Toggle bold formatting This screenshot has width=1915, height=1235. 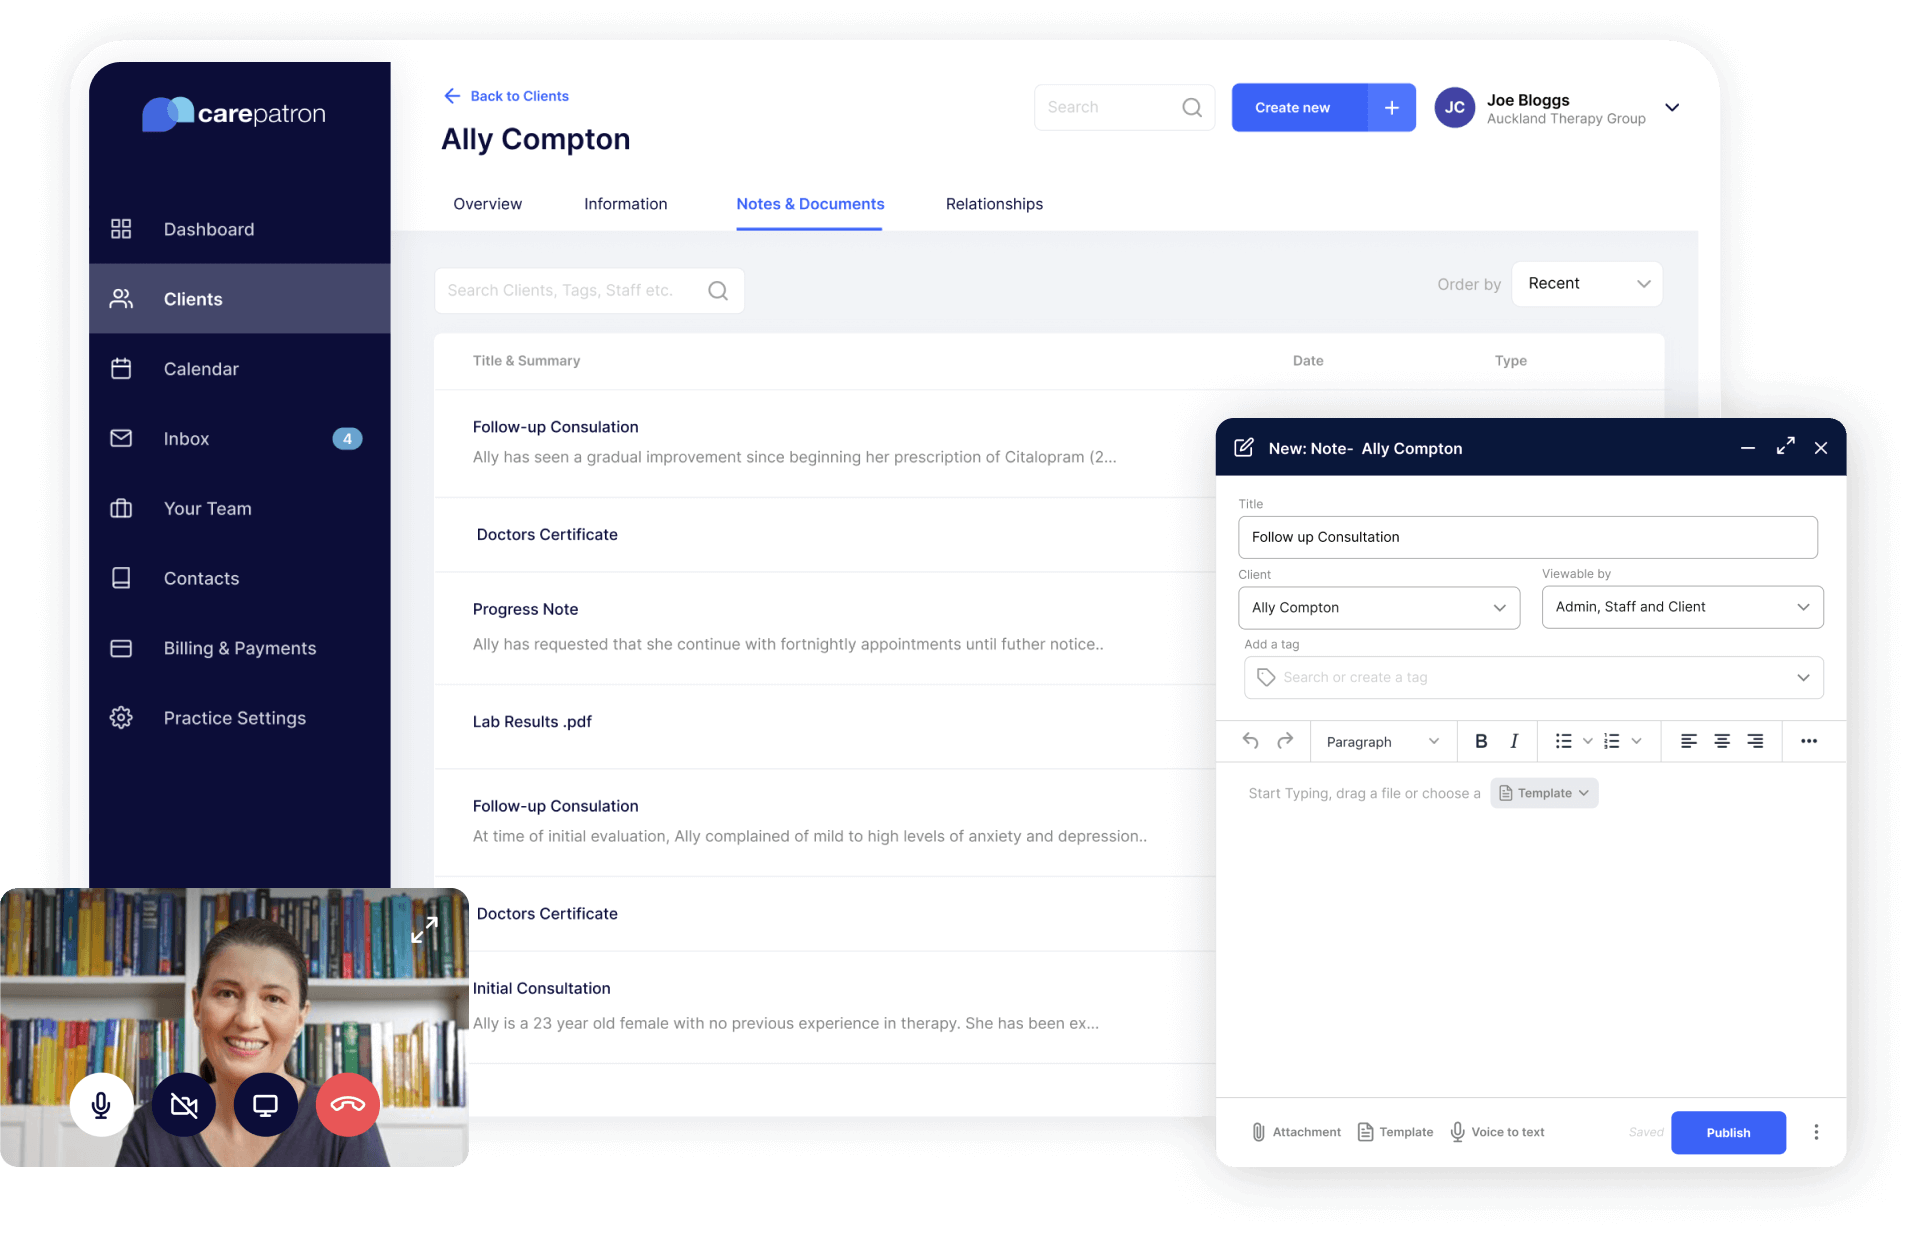(1481, 741)
